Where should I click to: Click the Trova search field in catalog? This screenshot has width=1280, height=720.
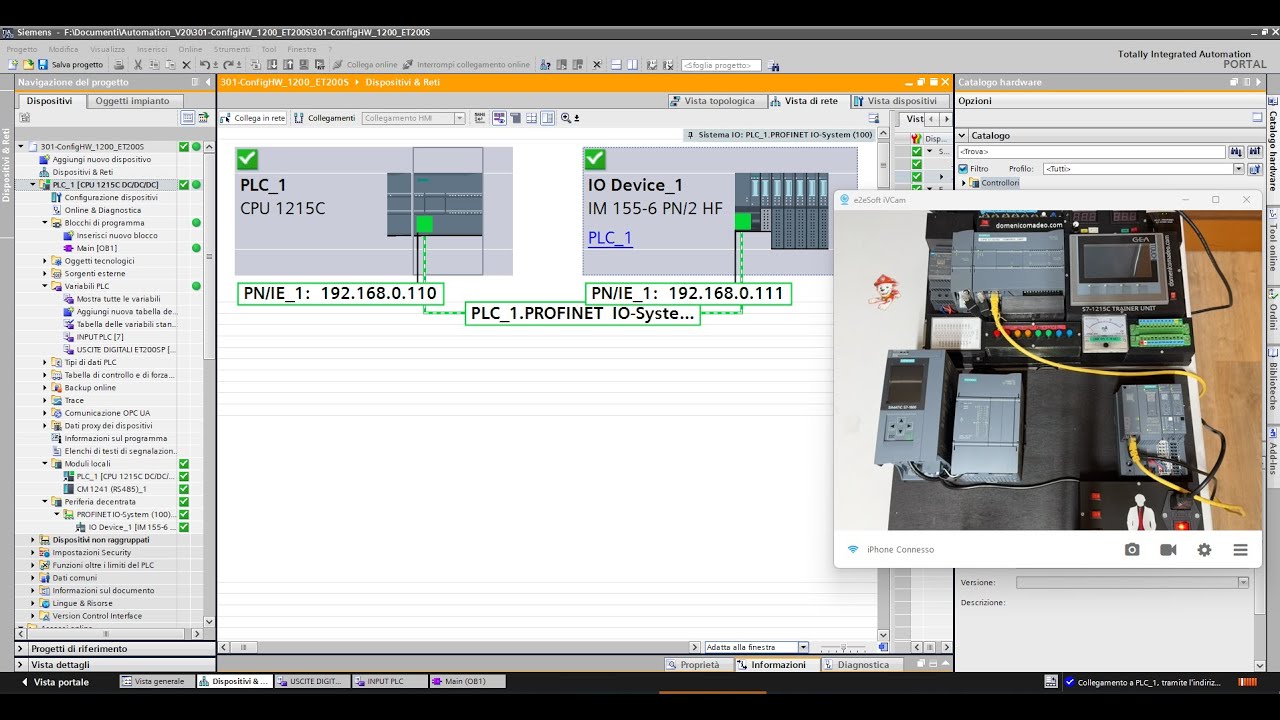[x=1092, y=152]
